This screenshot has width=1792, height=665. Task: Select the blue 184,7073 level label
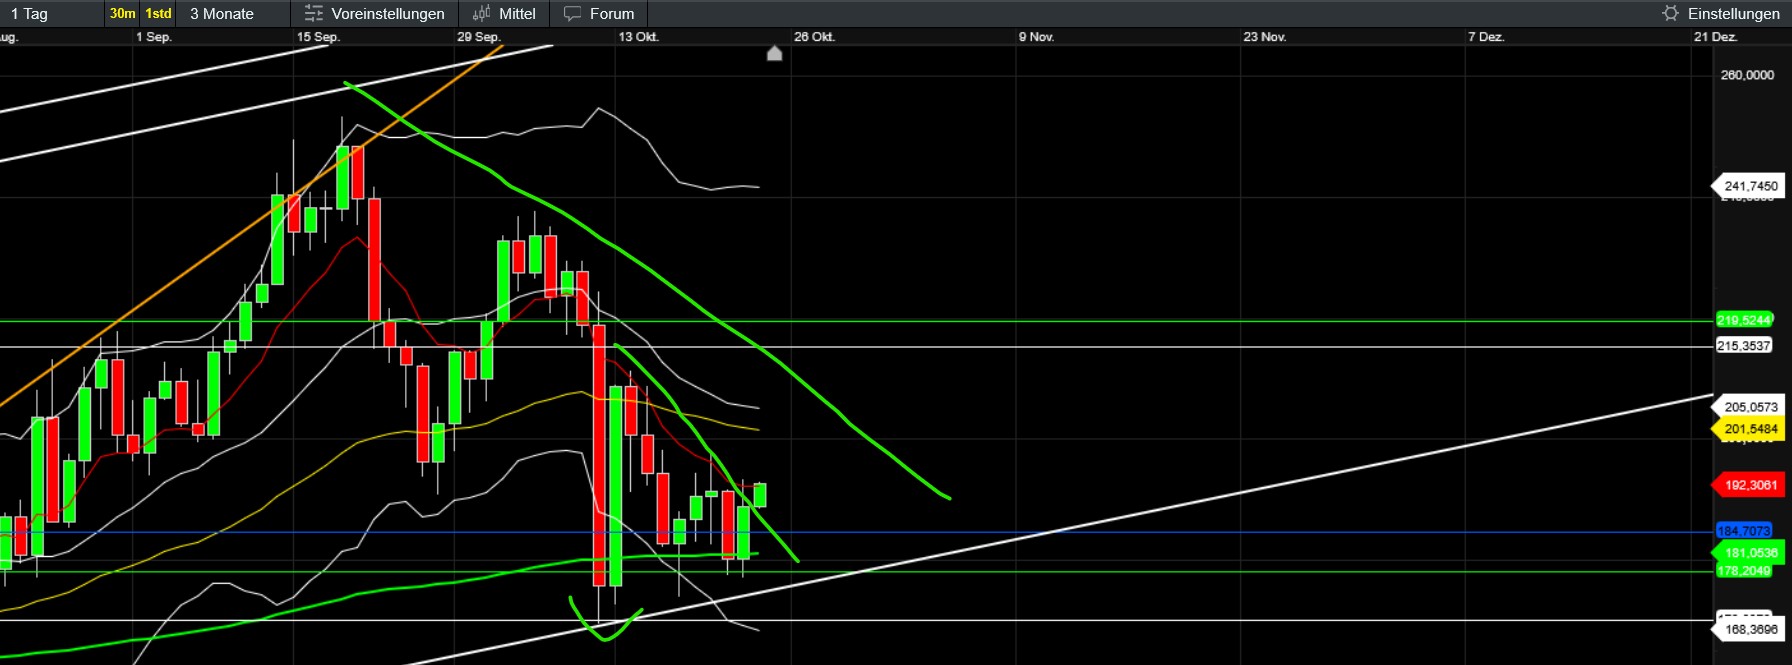pos(1743,531)
